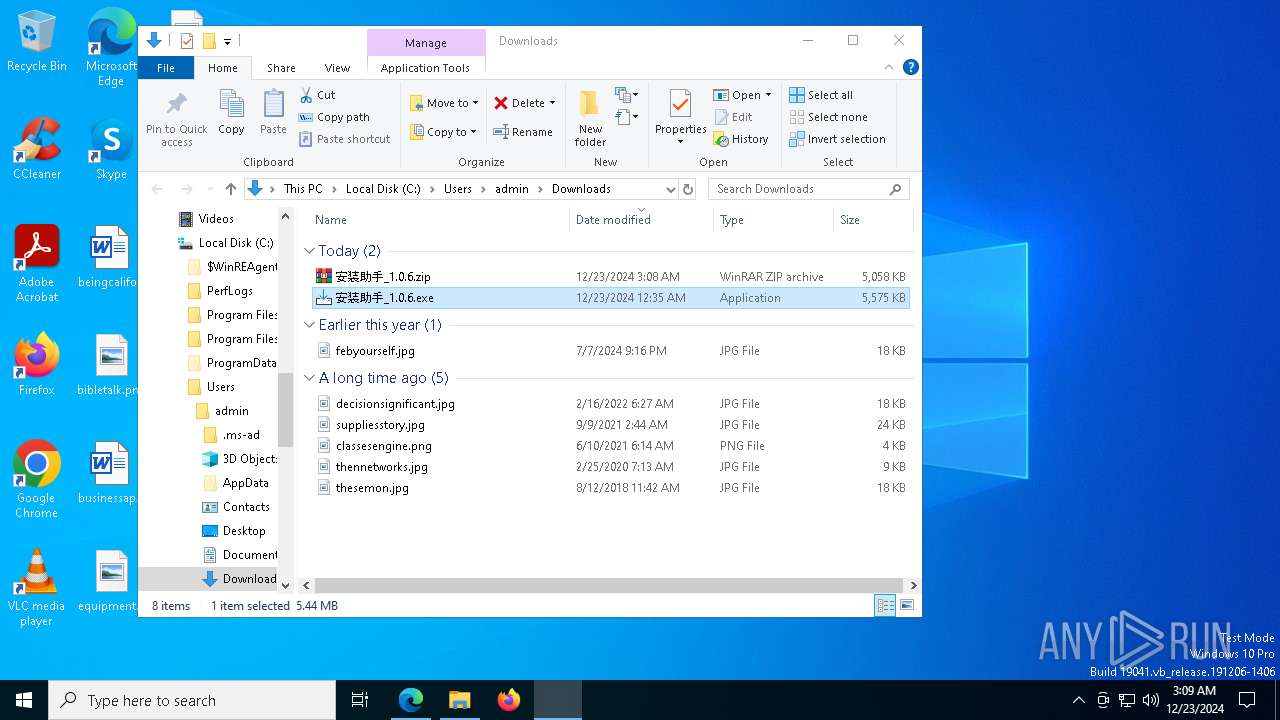The height and width of the screenshot is (720, 1280).
Task: Sort by Date modified column
Action: pyautogui.click(x=641, y=220)
